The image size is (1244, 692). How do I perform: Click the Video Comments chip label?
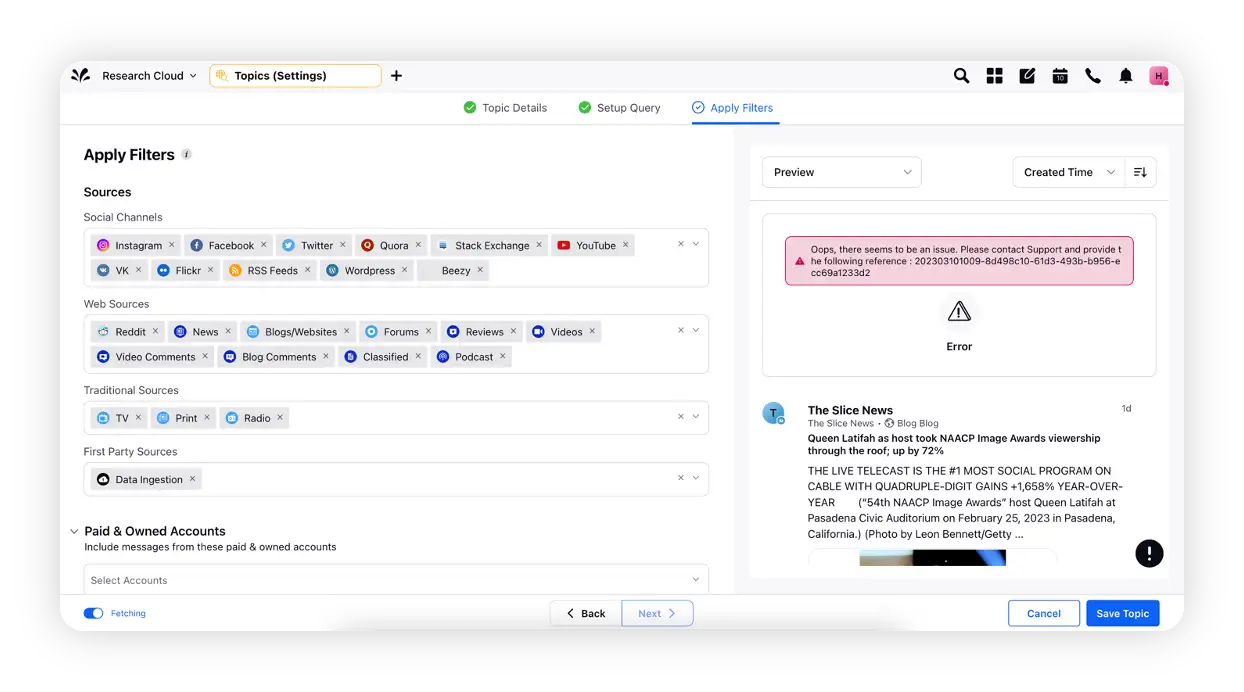pyautogui.click(x=155, y=357)
